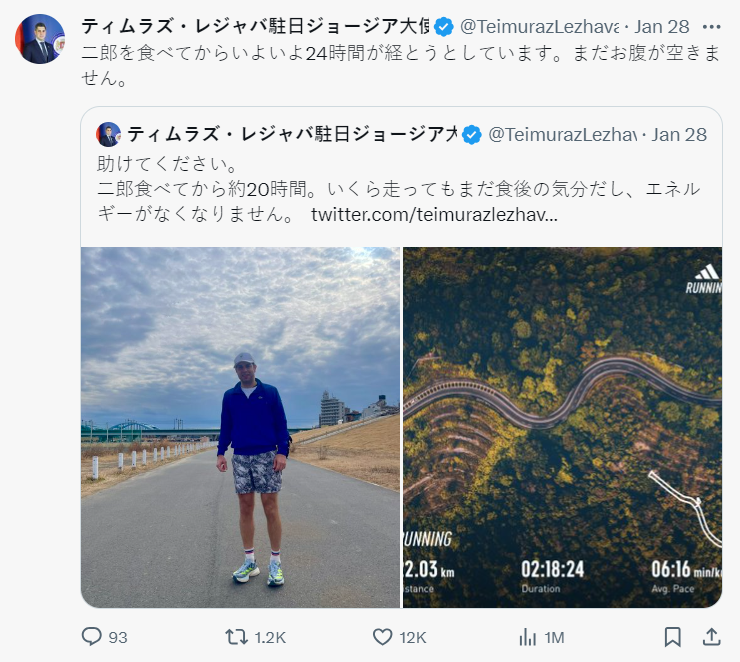Viewport: 740px width, 662px height.
Task: Open the Jan 28 timestamp of main tweet
Action: (x=660, y=27)
